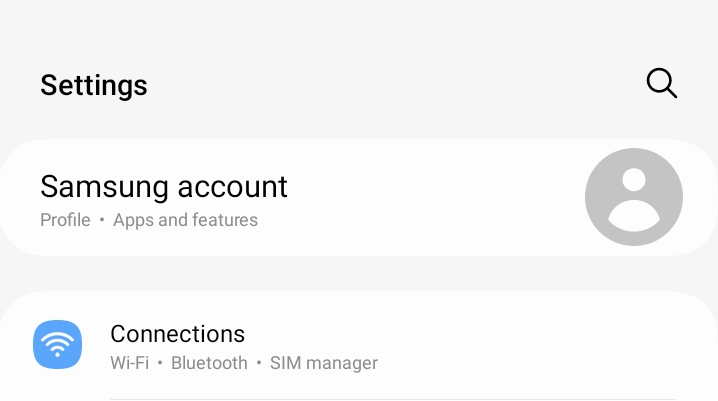
Task: Select the Apps and features subtitle text
Action: (x=185, y=220)
